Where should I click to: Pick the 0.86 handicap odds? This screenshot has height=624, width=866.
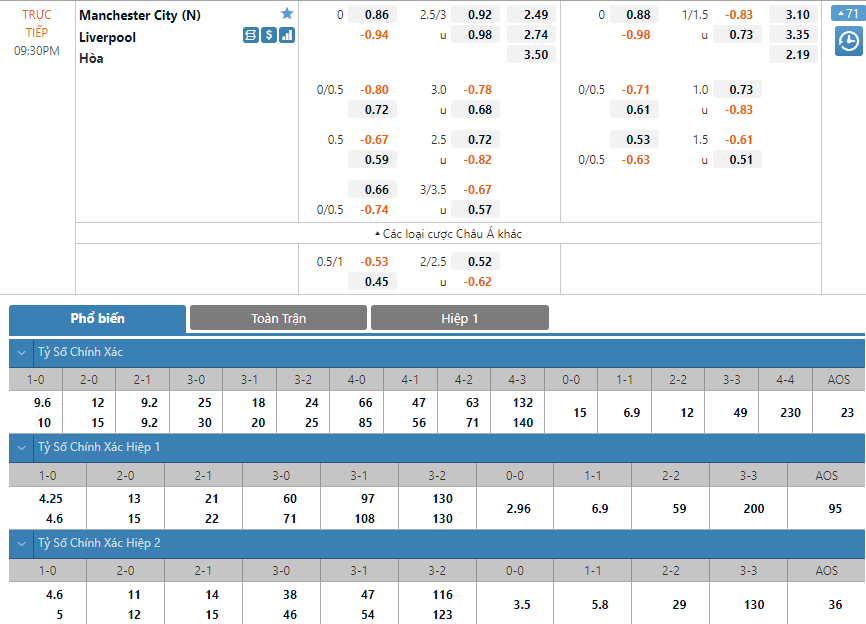point(372,15)
